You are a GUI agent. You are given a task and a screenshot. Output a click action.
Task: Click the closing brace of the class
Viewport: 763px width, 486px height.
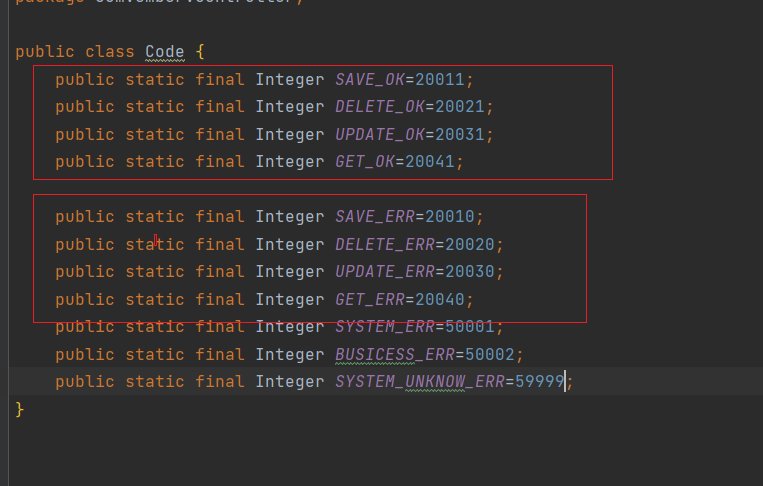coord(20,409)
